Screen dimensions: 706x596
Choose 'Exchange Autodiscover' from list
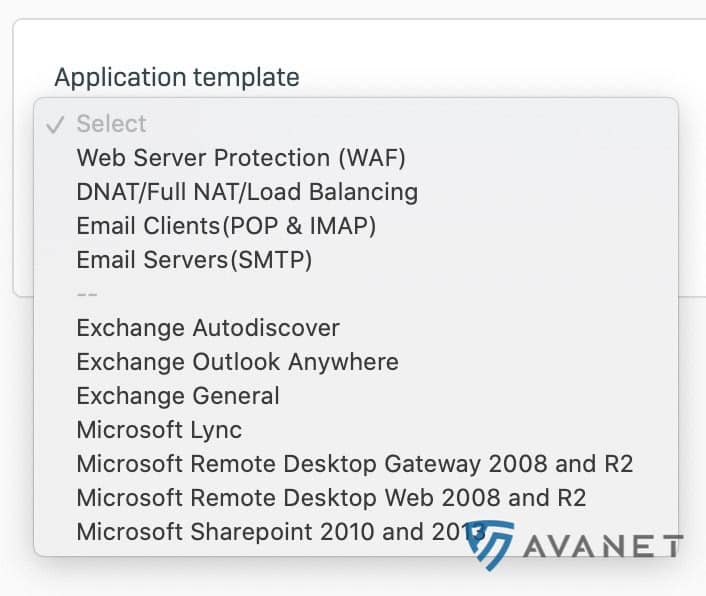click(208, 328)
